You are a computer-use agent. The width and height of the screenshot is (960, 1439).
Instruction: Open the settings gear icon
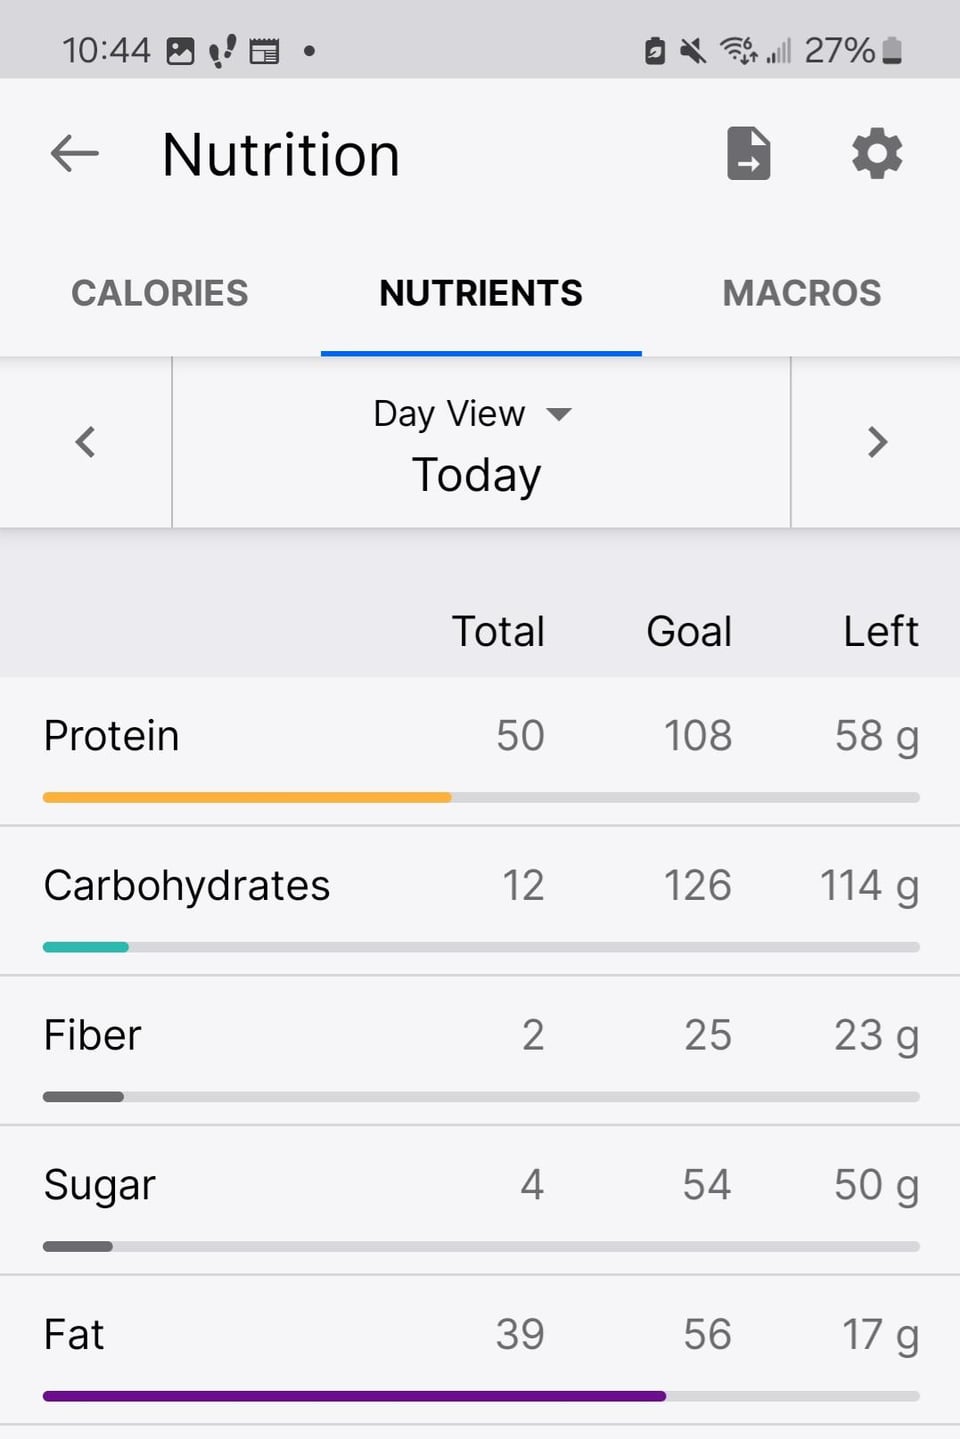click(877, 154)
